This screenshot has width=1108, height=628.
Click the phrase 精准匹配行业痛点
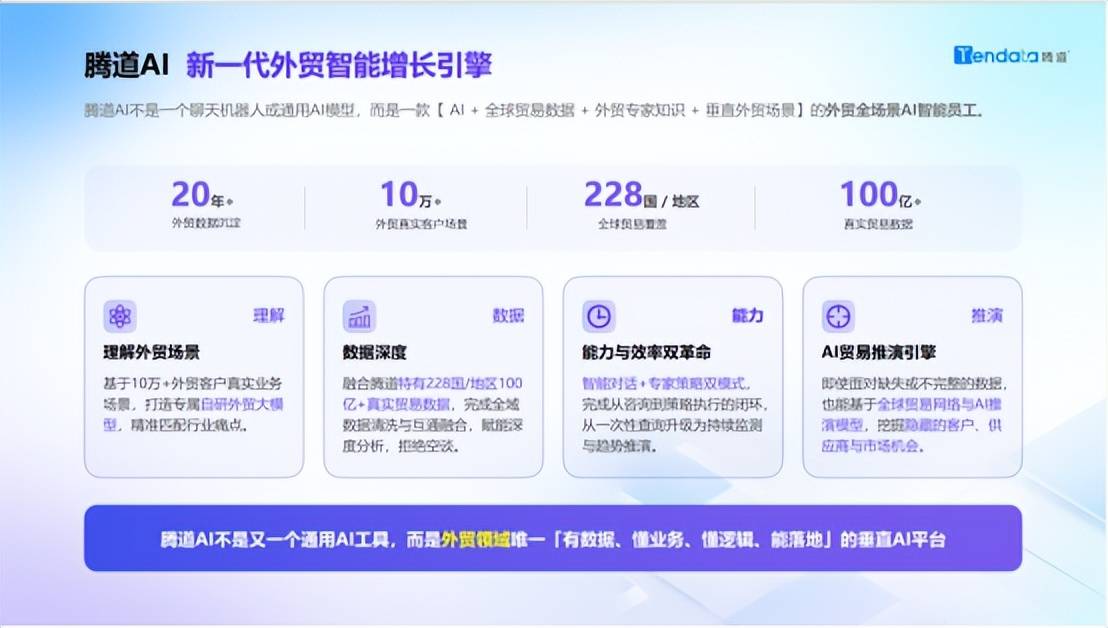pos(189,425)
